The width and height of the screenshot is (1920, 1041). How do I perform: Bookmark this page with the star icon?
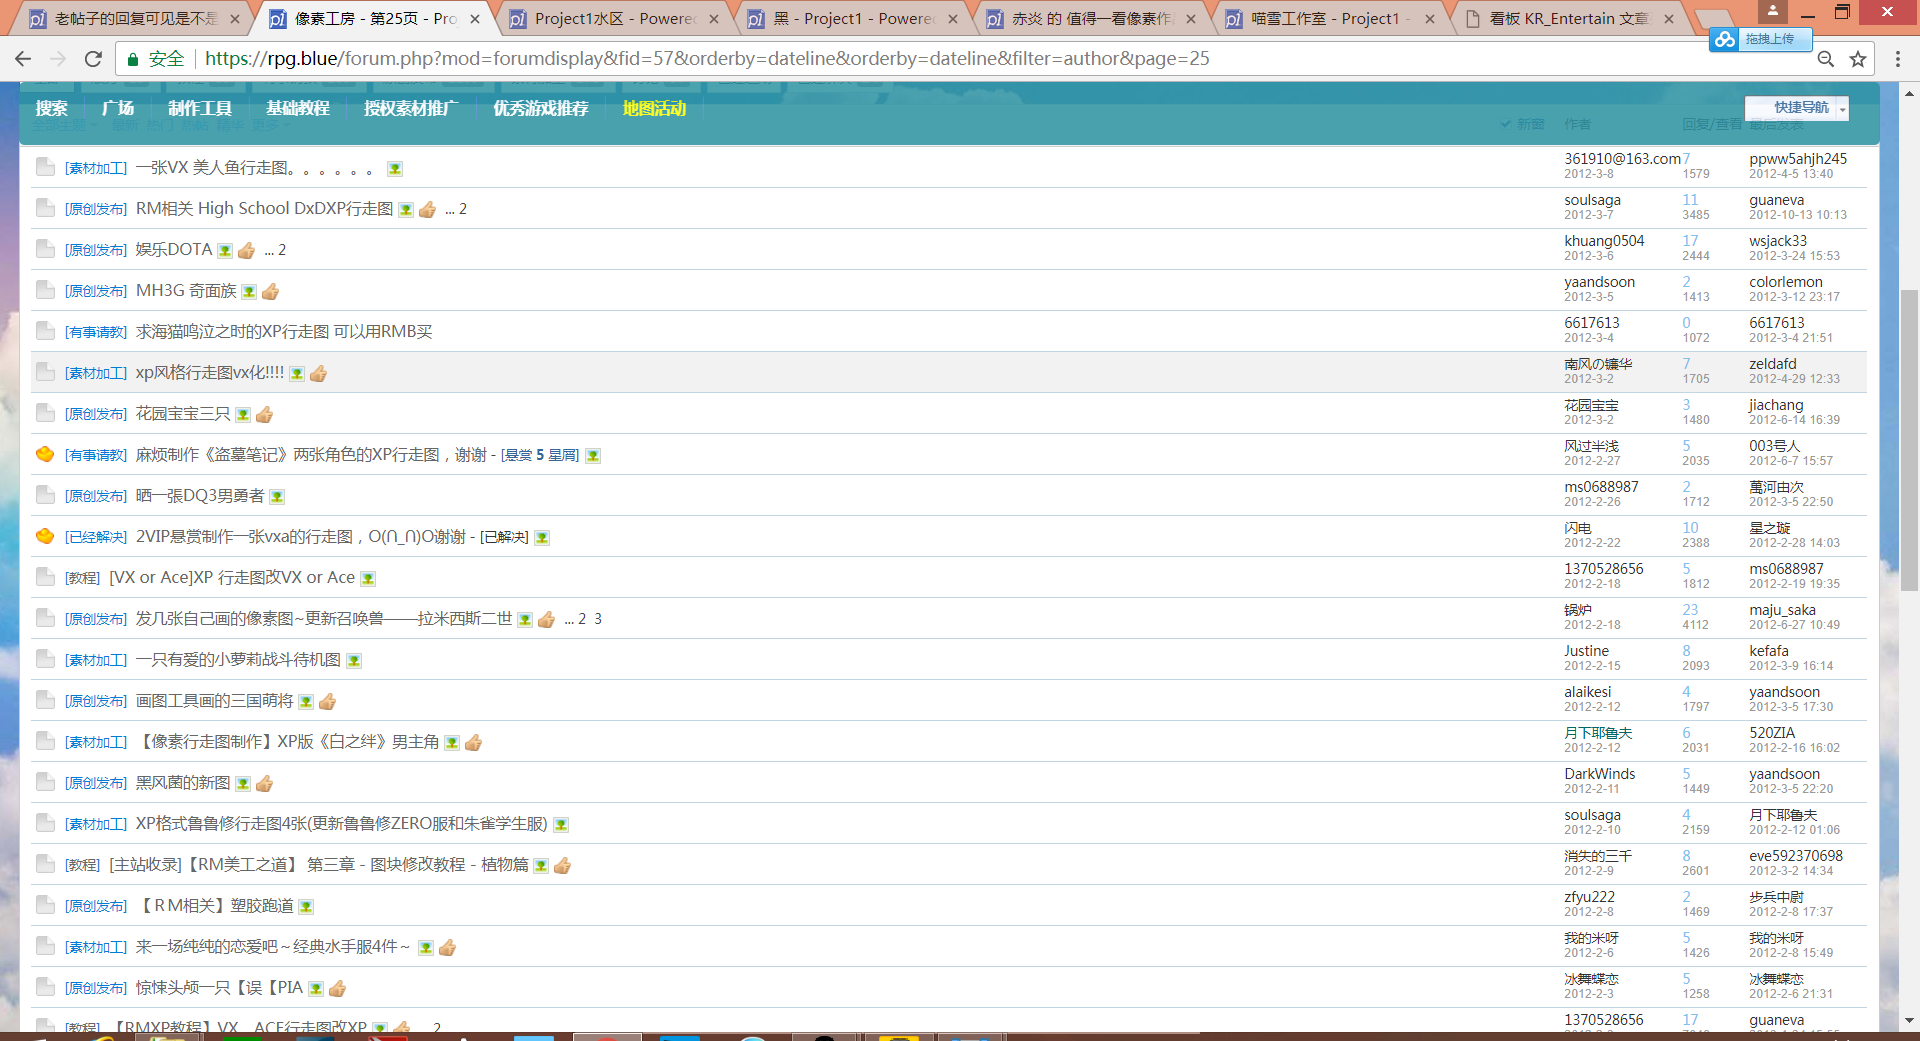click(x=1858, y=59)
